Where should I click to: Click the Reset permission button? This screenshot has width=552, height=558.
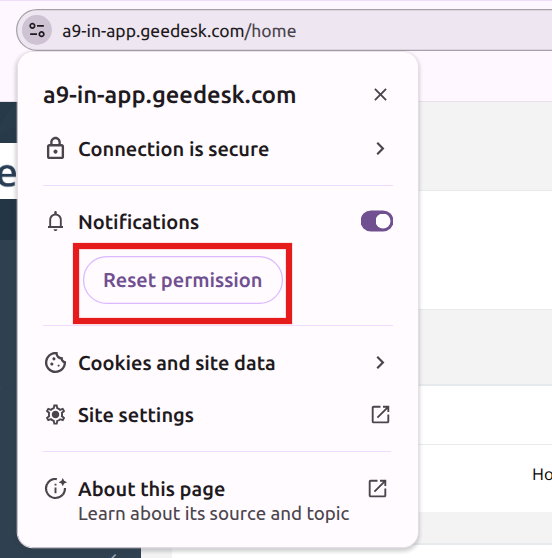183,280
